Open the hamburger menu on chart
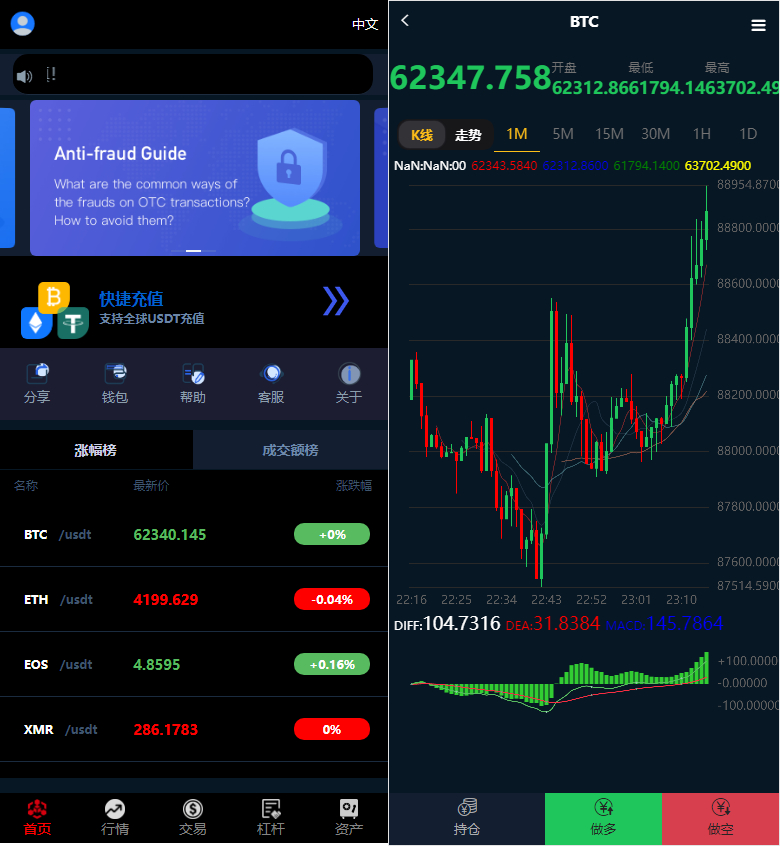780x846 pixels. [x=758, y=26]
